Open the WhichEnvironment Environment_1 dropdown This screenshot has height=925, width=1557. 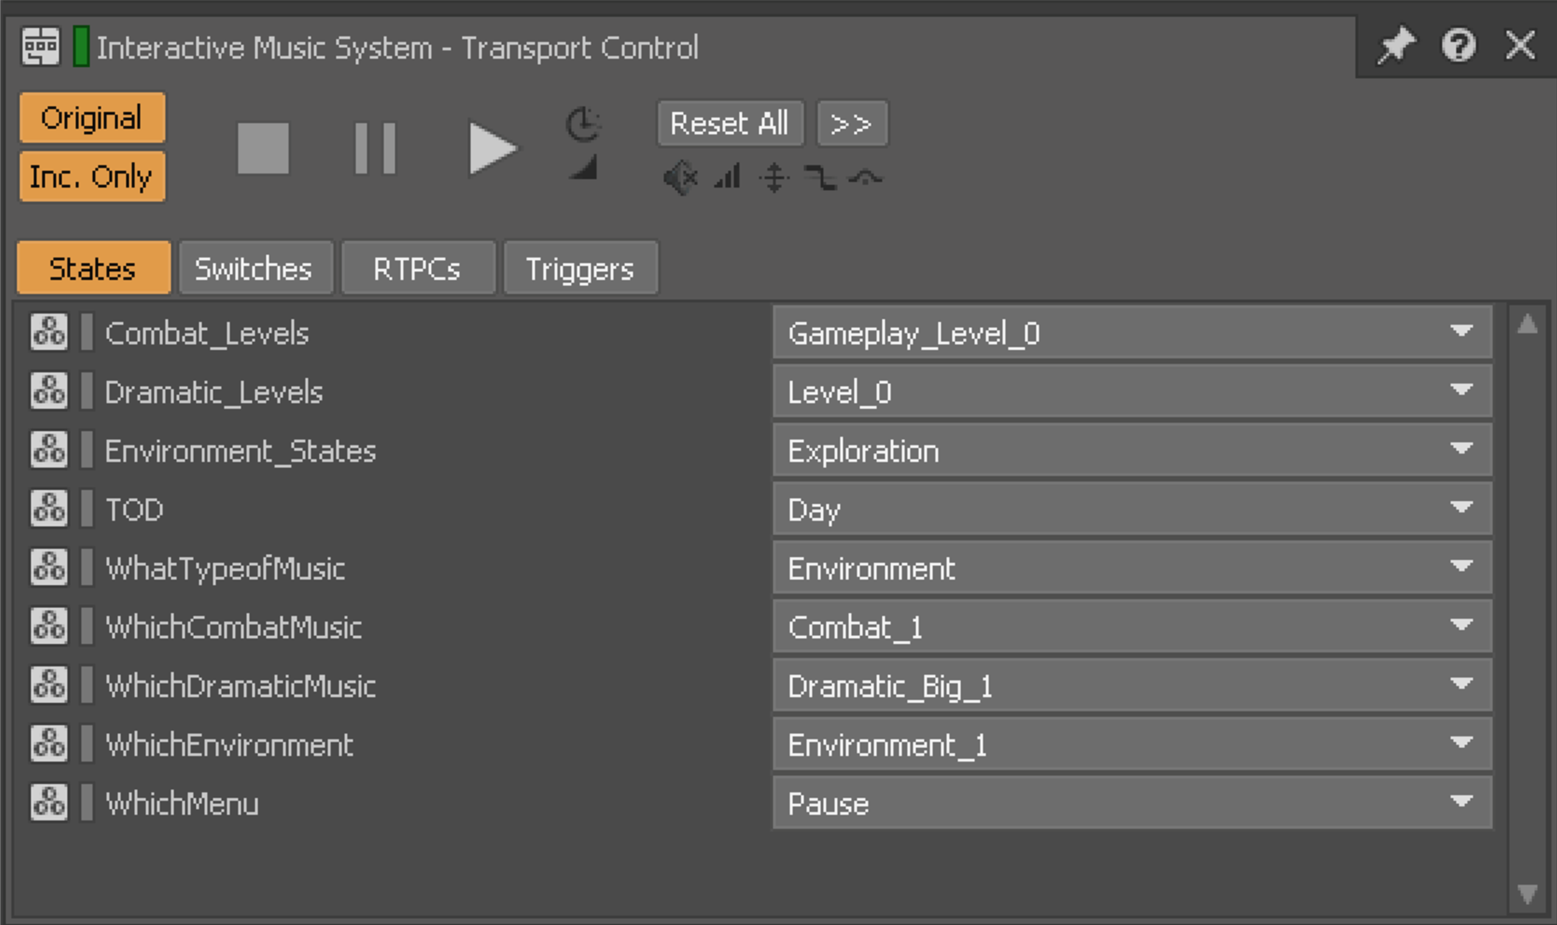[1132, 745]
